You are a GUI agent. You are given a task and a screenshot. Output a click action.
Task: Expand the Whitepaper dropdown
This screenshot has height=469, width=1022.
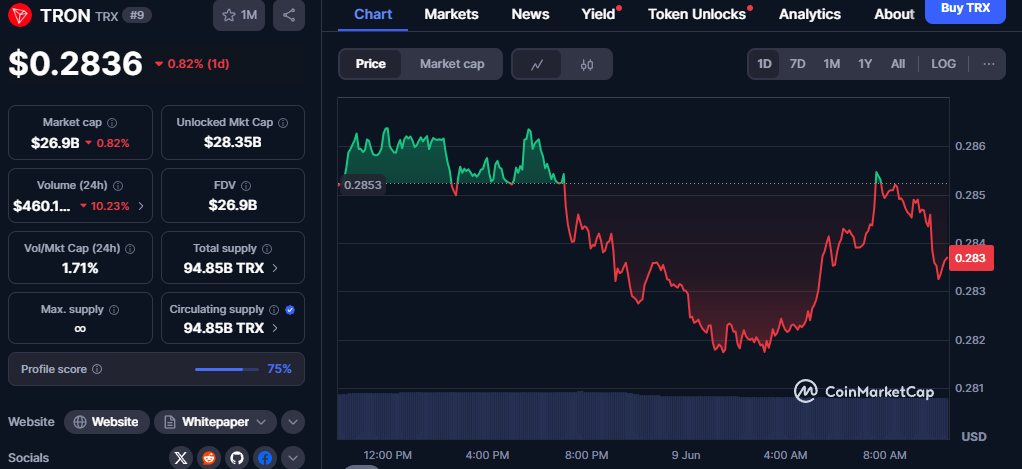(215, 422)
